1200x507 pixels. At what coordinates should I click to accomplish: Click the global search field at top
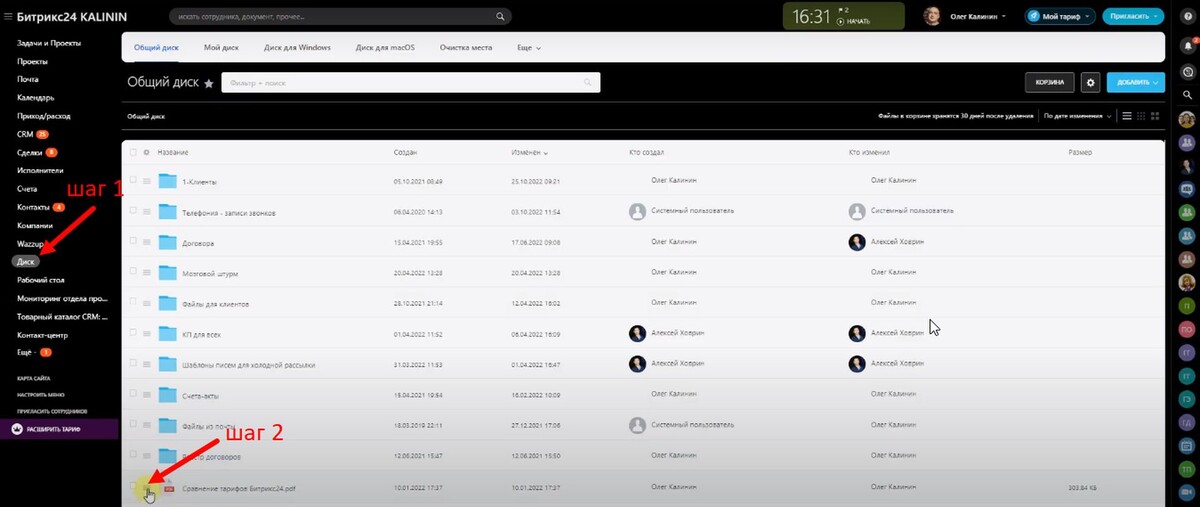(340, 17)
